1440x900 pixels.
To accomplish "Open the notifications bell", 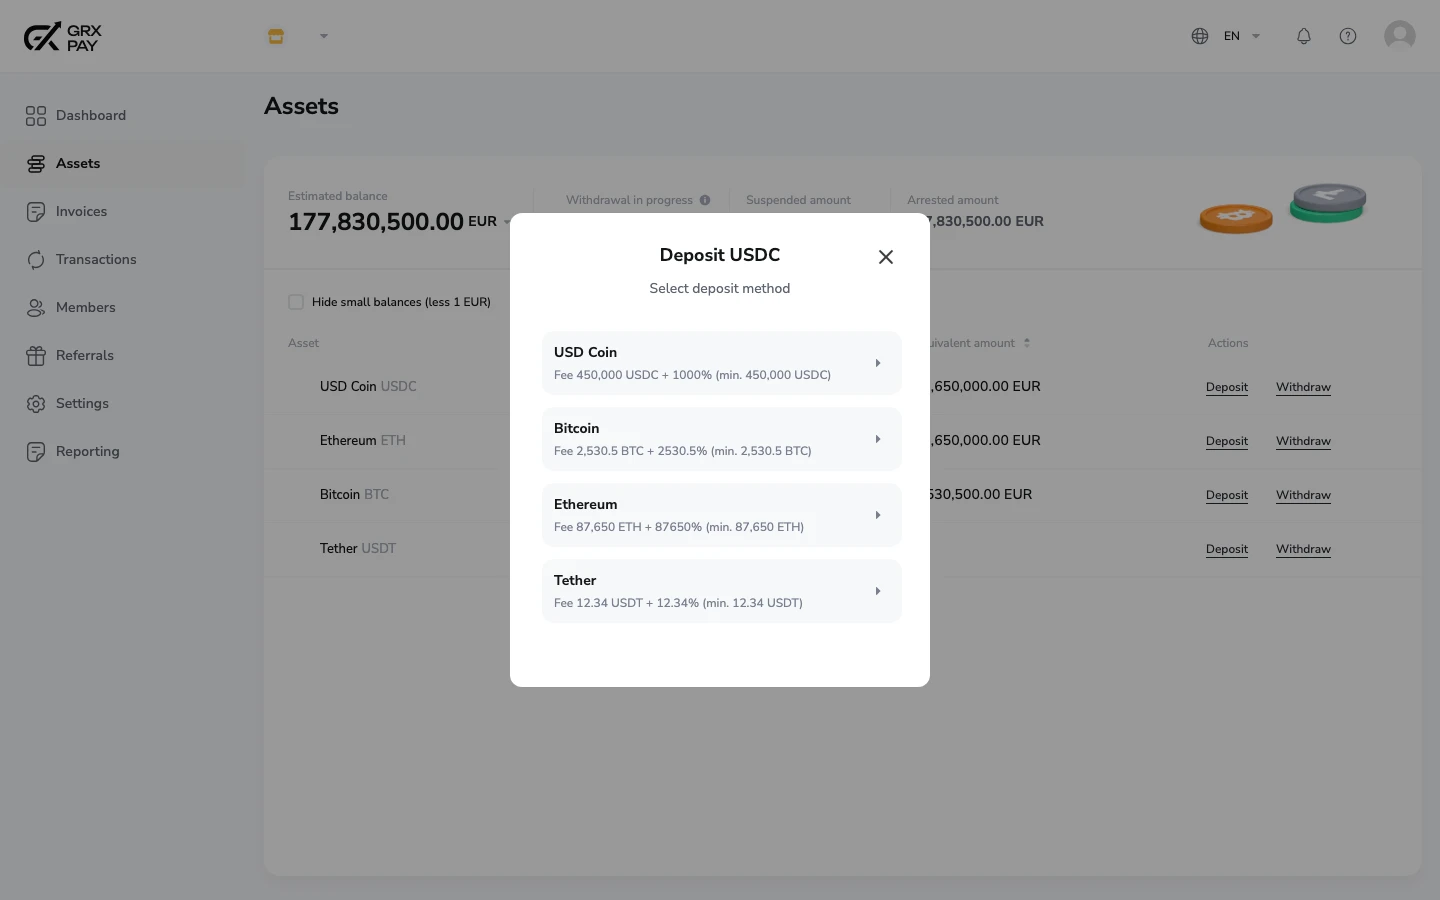I will (x=1304, y=36).
